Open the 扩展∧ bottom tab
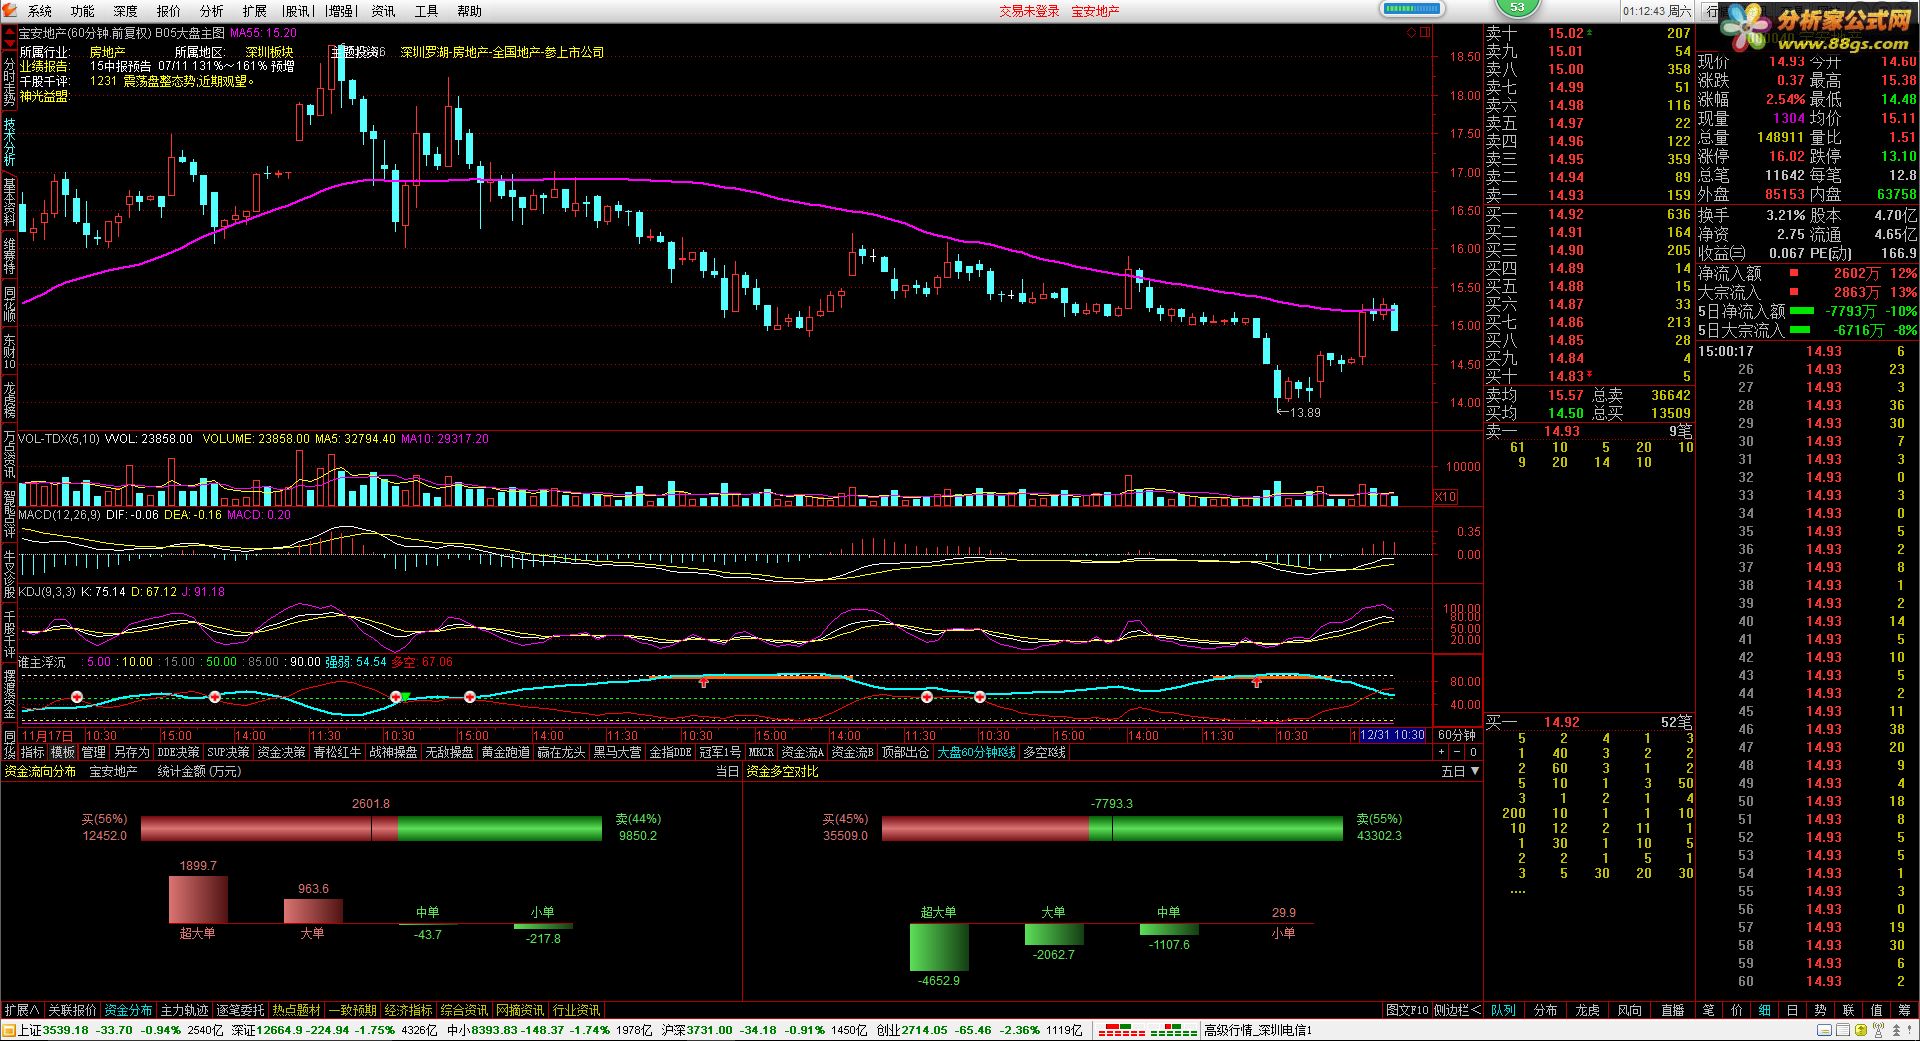 [x=22, y=1010]
